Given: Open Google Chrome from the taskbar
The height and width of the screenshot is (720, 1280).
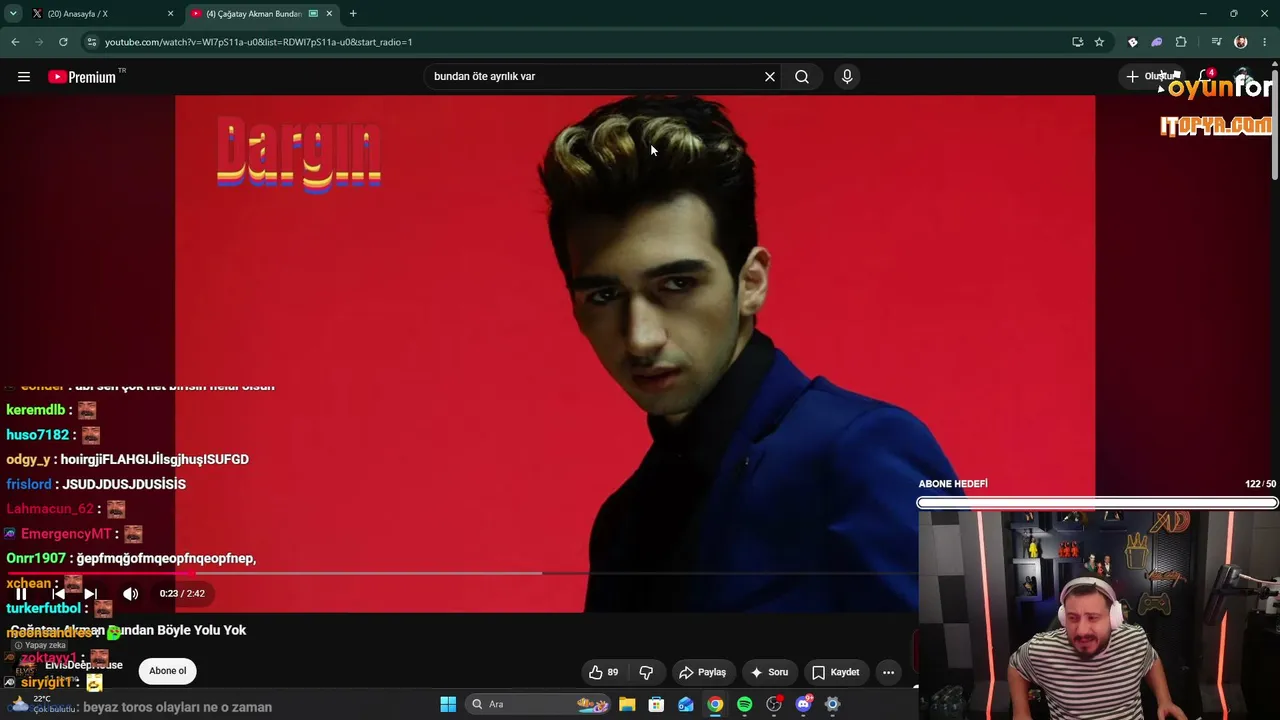Looking at the screenshot, I should [x=715, y=704].
